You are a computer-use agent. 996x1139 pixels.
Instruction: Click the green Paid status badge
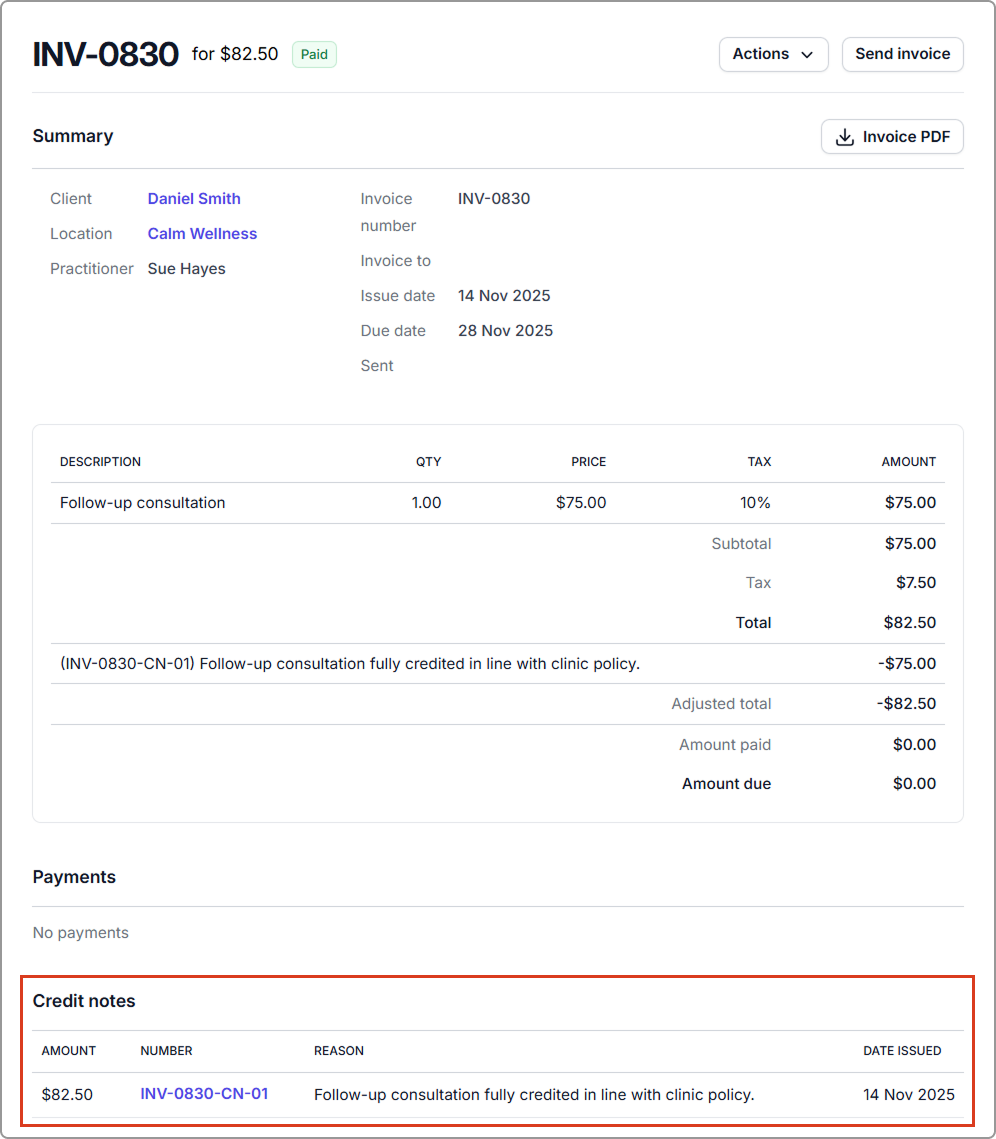[x=314, y=55]
